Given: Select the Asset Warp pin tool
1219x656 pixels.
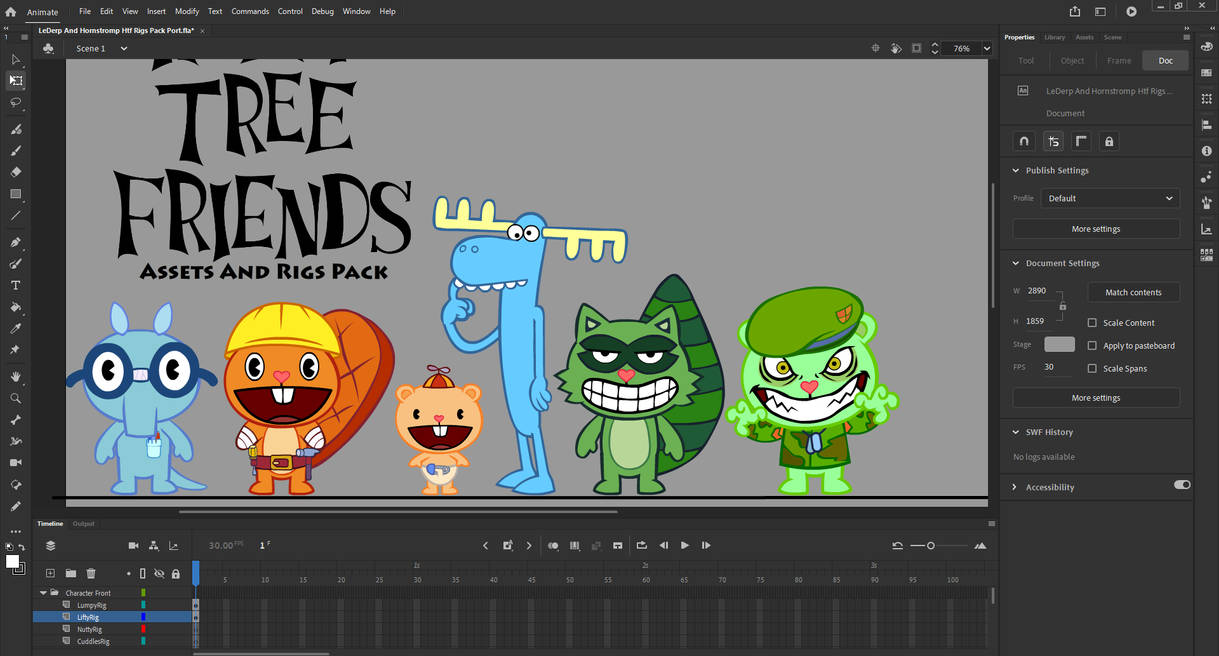Looking at the screenshot, I should click(15, 350).
